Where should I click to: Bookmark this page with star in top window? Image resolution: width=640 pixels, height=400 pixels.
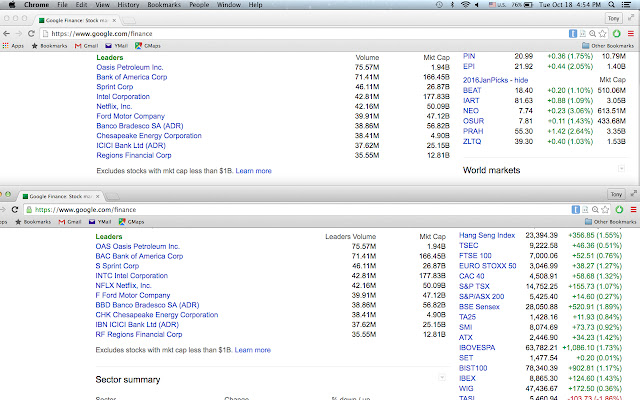[602, 33]
